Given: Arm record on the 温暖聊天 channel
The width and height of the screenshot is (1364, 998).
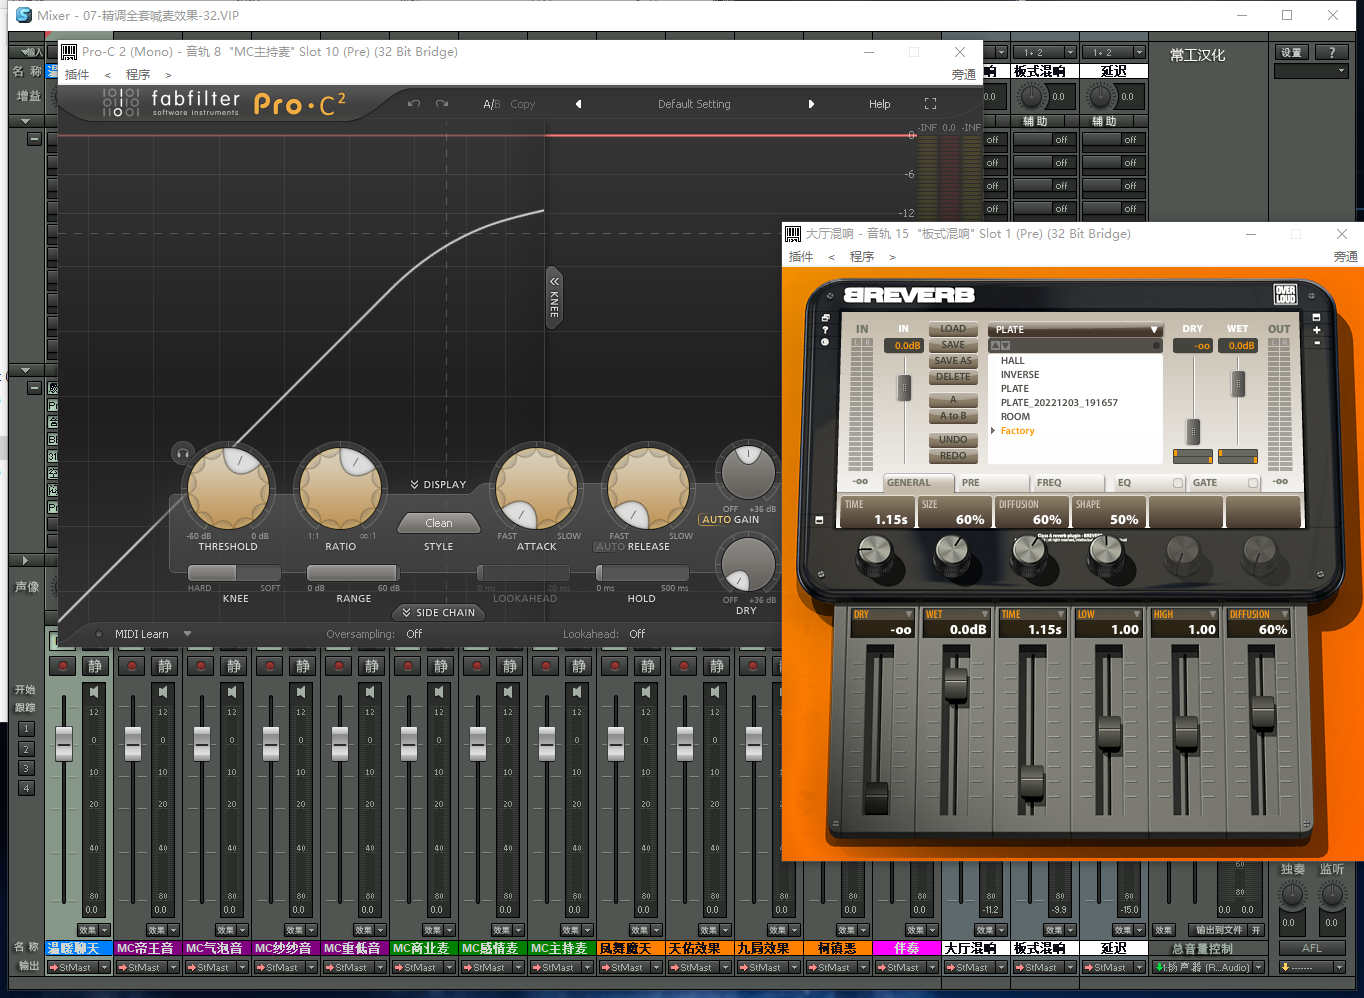Looking at the screenshot, I should coord(63,666).
